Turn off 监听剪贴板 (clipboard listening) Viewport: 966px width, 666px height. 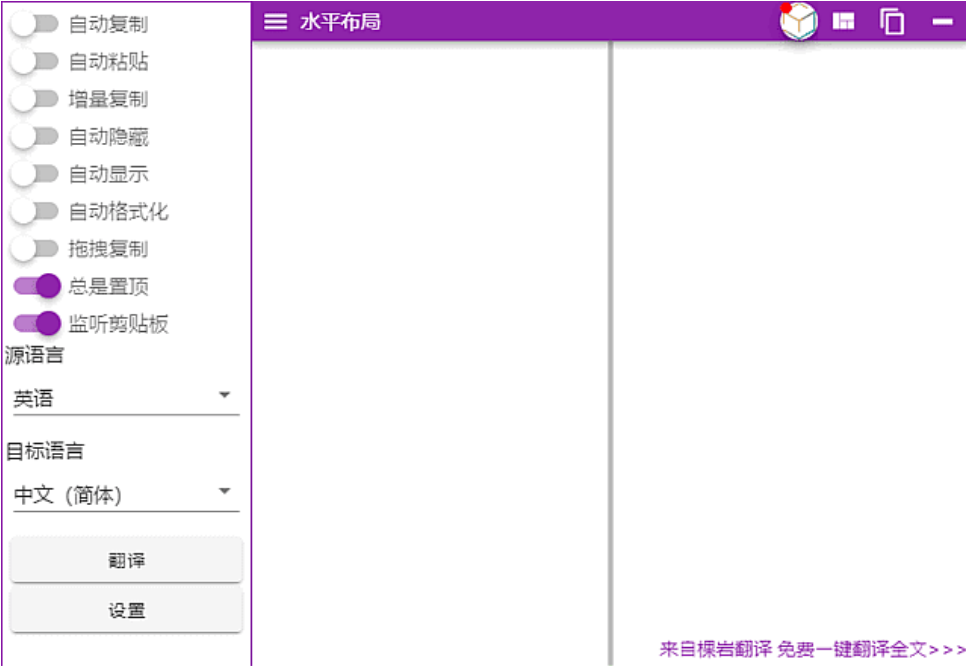coord(37,324)
